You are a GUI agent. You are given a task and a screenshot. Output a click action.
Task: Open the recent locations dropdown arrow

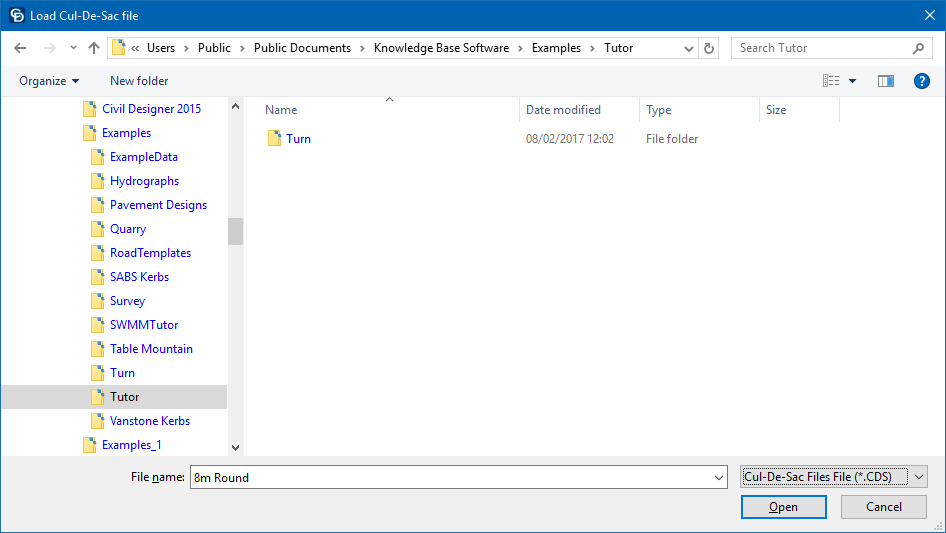pyautogui.click(x=73, y=48)
